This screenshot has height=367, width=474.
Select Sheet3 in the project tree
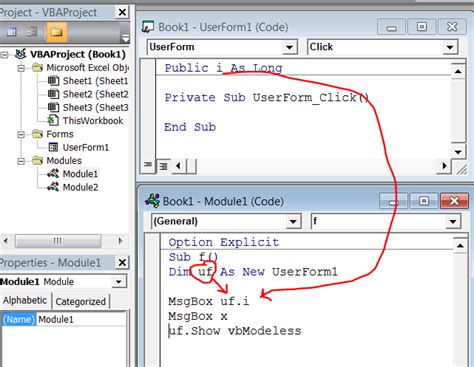coord(95,108)
